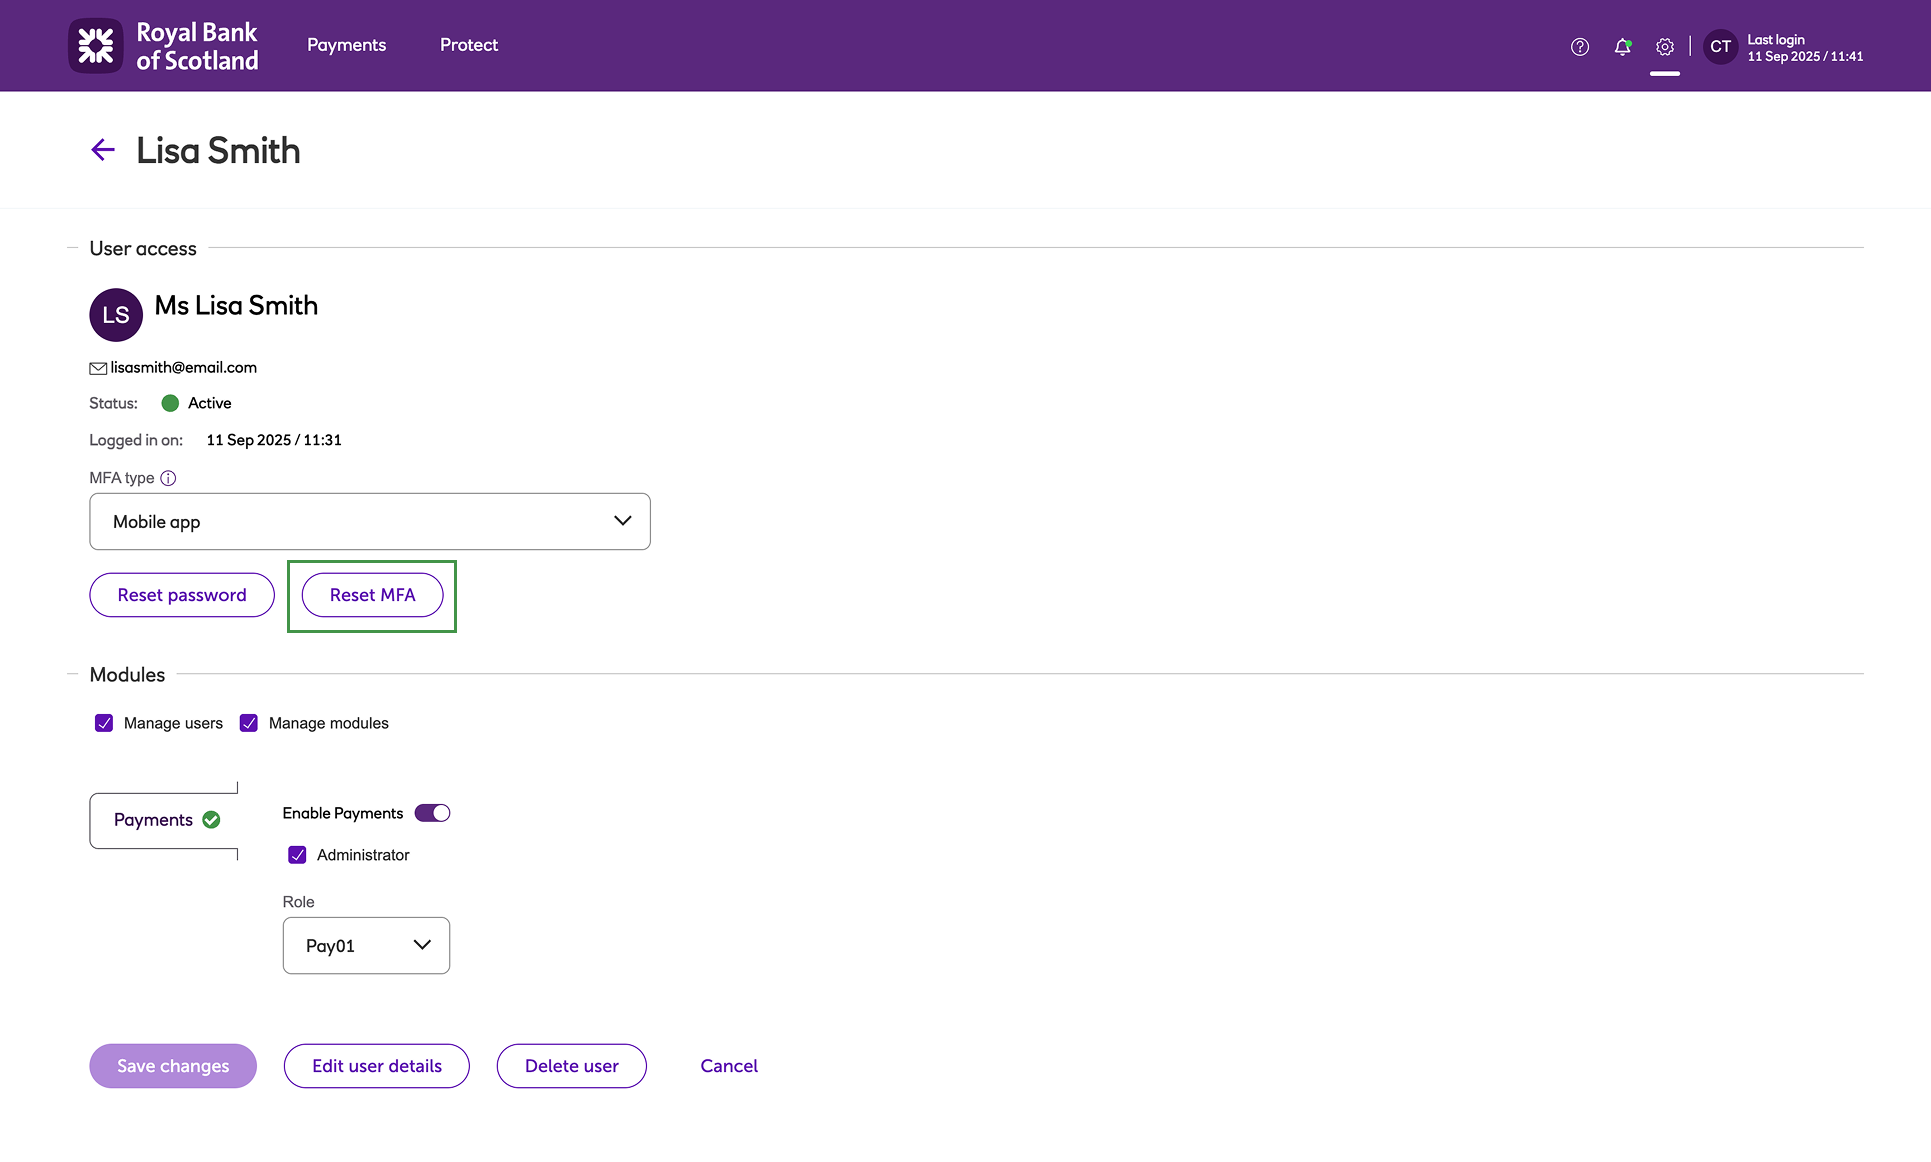Open the settings gear icon
1931x1162 pixels.
tap(1664, 47)
